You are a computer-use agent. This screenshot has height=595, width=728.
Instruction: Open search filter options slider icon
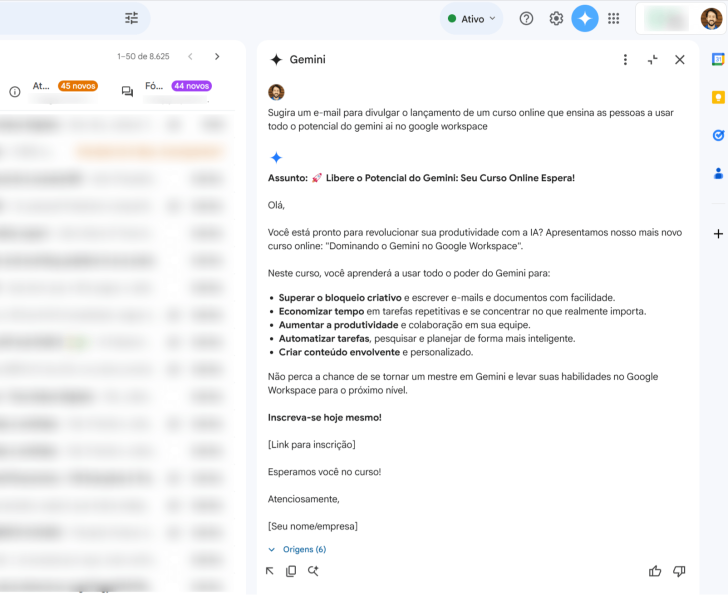pyautogui.click(x=131, y=18)
